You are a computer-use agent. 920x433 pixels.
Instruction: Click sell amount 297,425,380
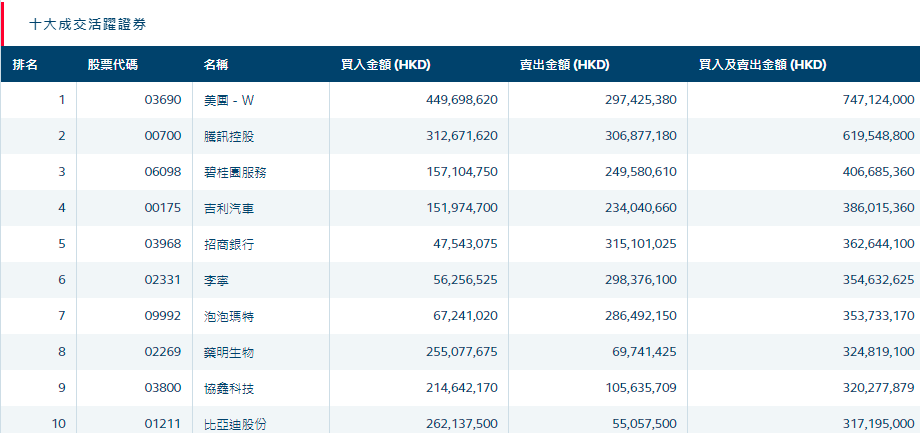click(641, 100)
